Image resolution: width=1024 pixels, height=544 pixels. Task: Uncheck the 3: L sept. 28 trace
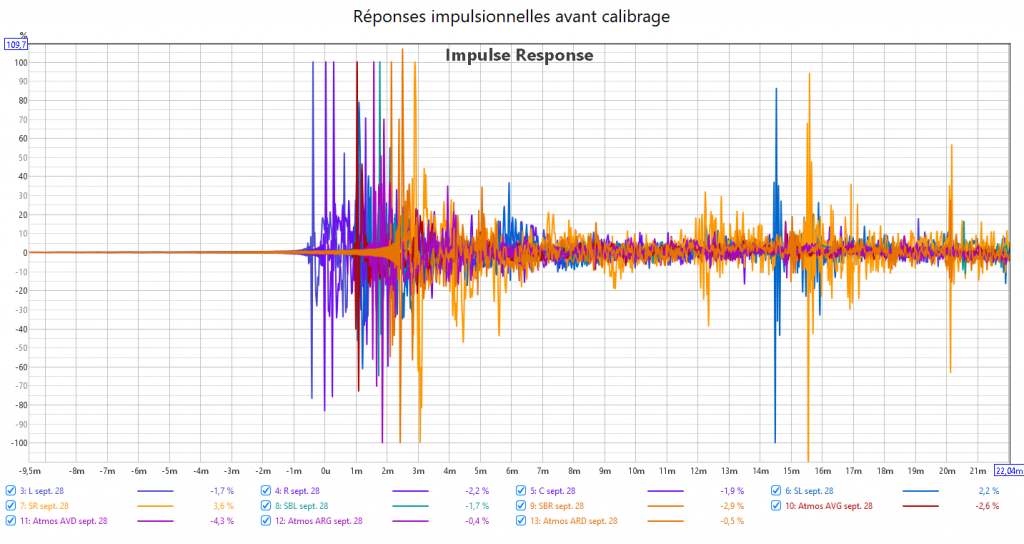(10, 491)
